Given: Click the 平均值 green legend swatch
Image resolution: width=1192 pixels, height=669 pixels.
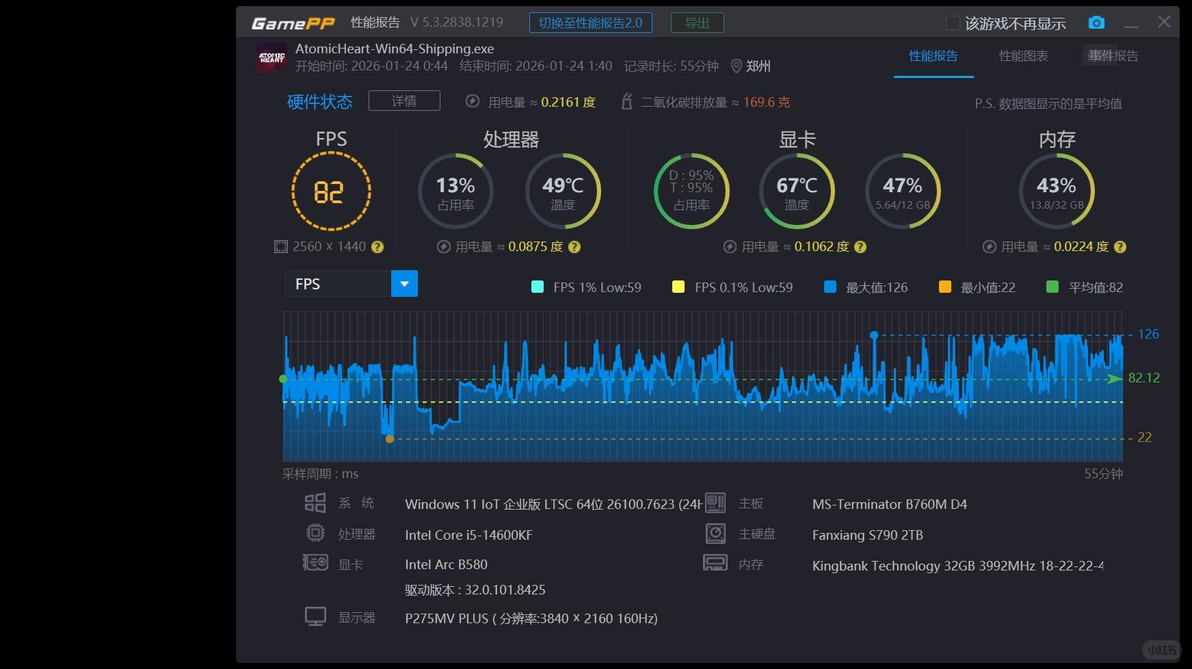Looking at the screenshot, I should click(1052, 287).
